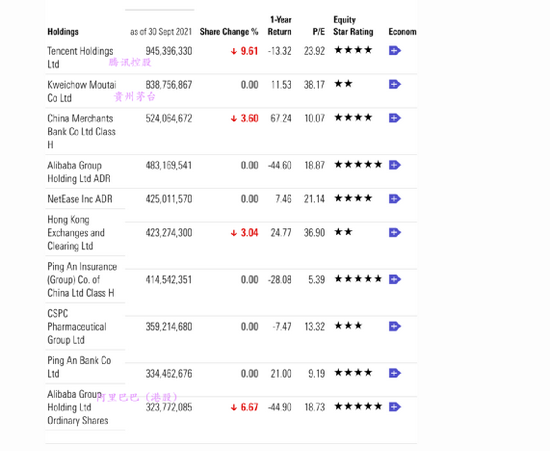Viewport: 550px width, 451px height.
Task: Click the 'as of 30 Sept 2021' header
Action: pos(161,32)
